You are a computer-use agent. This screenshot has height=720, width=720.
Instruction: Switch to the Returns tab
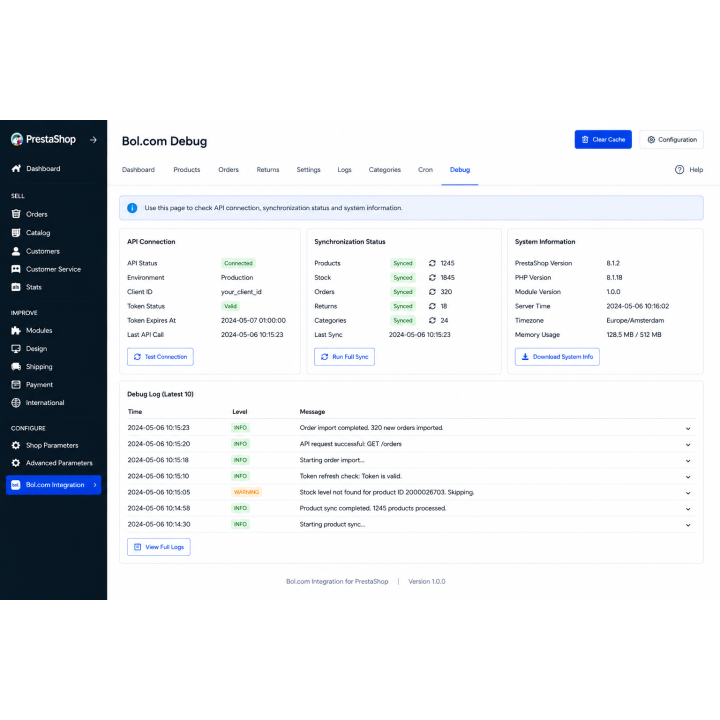click(268, 169)
